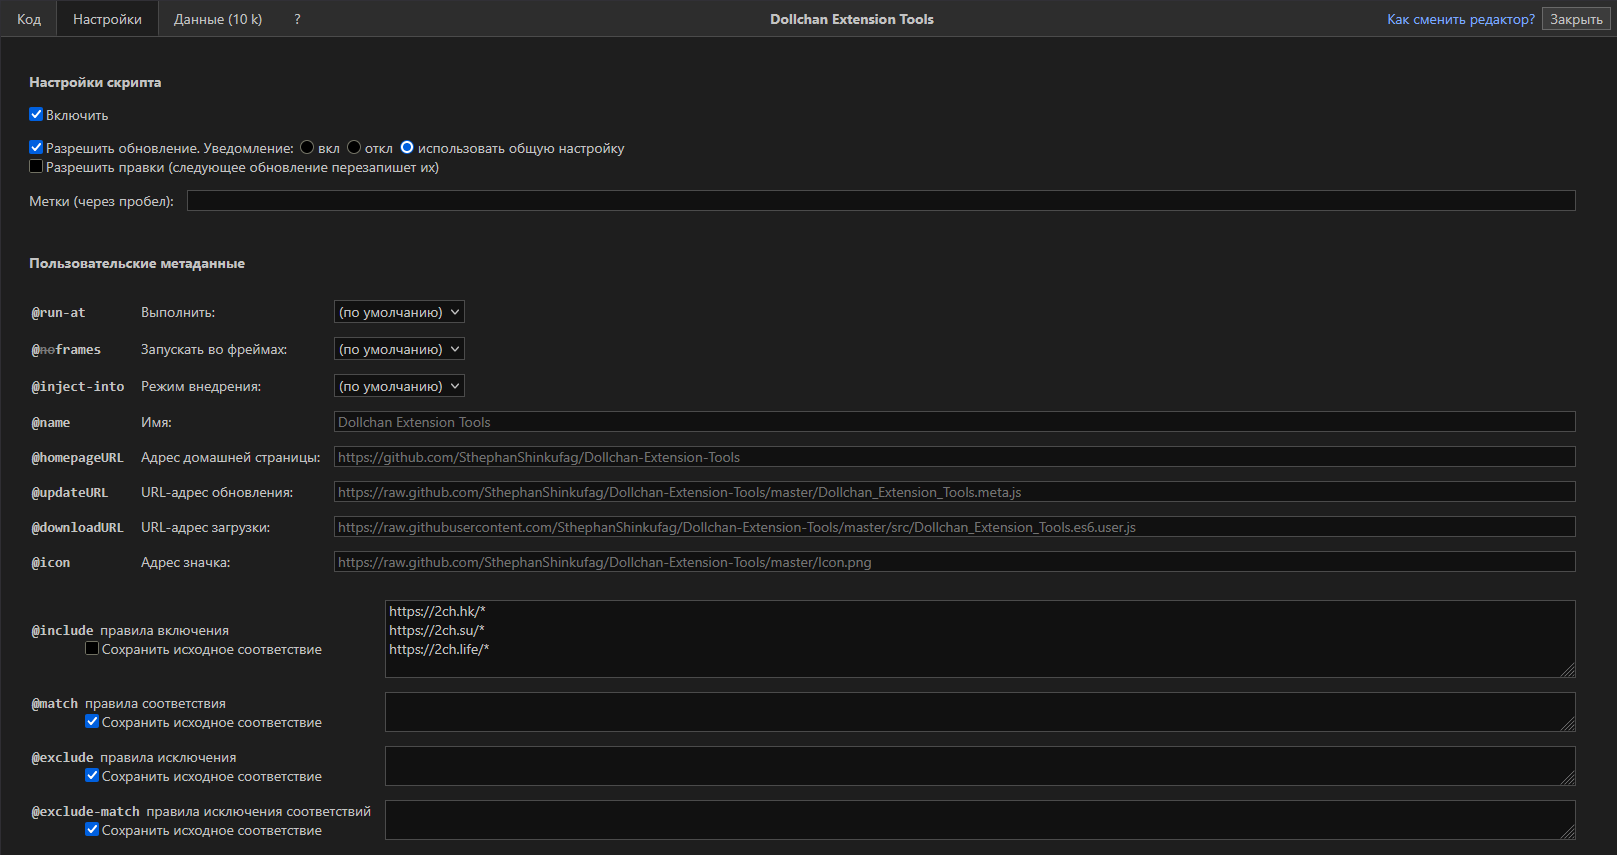
Task: Click the @match rules textarea
Action: coord(980,712)
